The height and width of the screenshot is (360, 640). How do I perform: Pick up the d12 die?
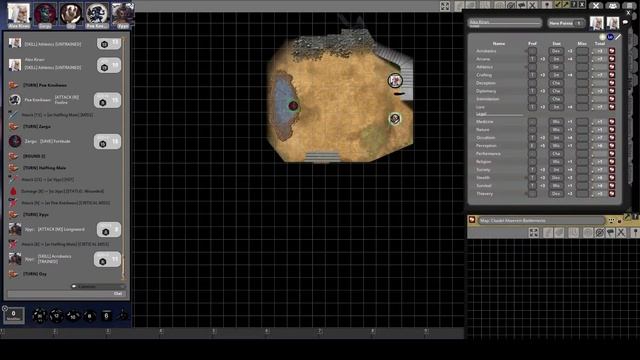(x=56, y=316)
